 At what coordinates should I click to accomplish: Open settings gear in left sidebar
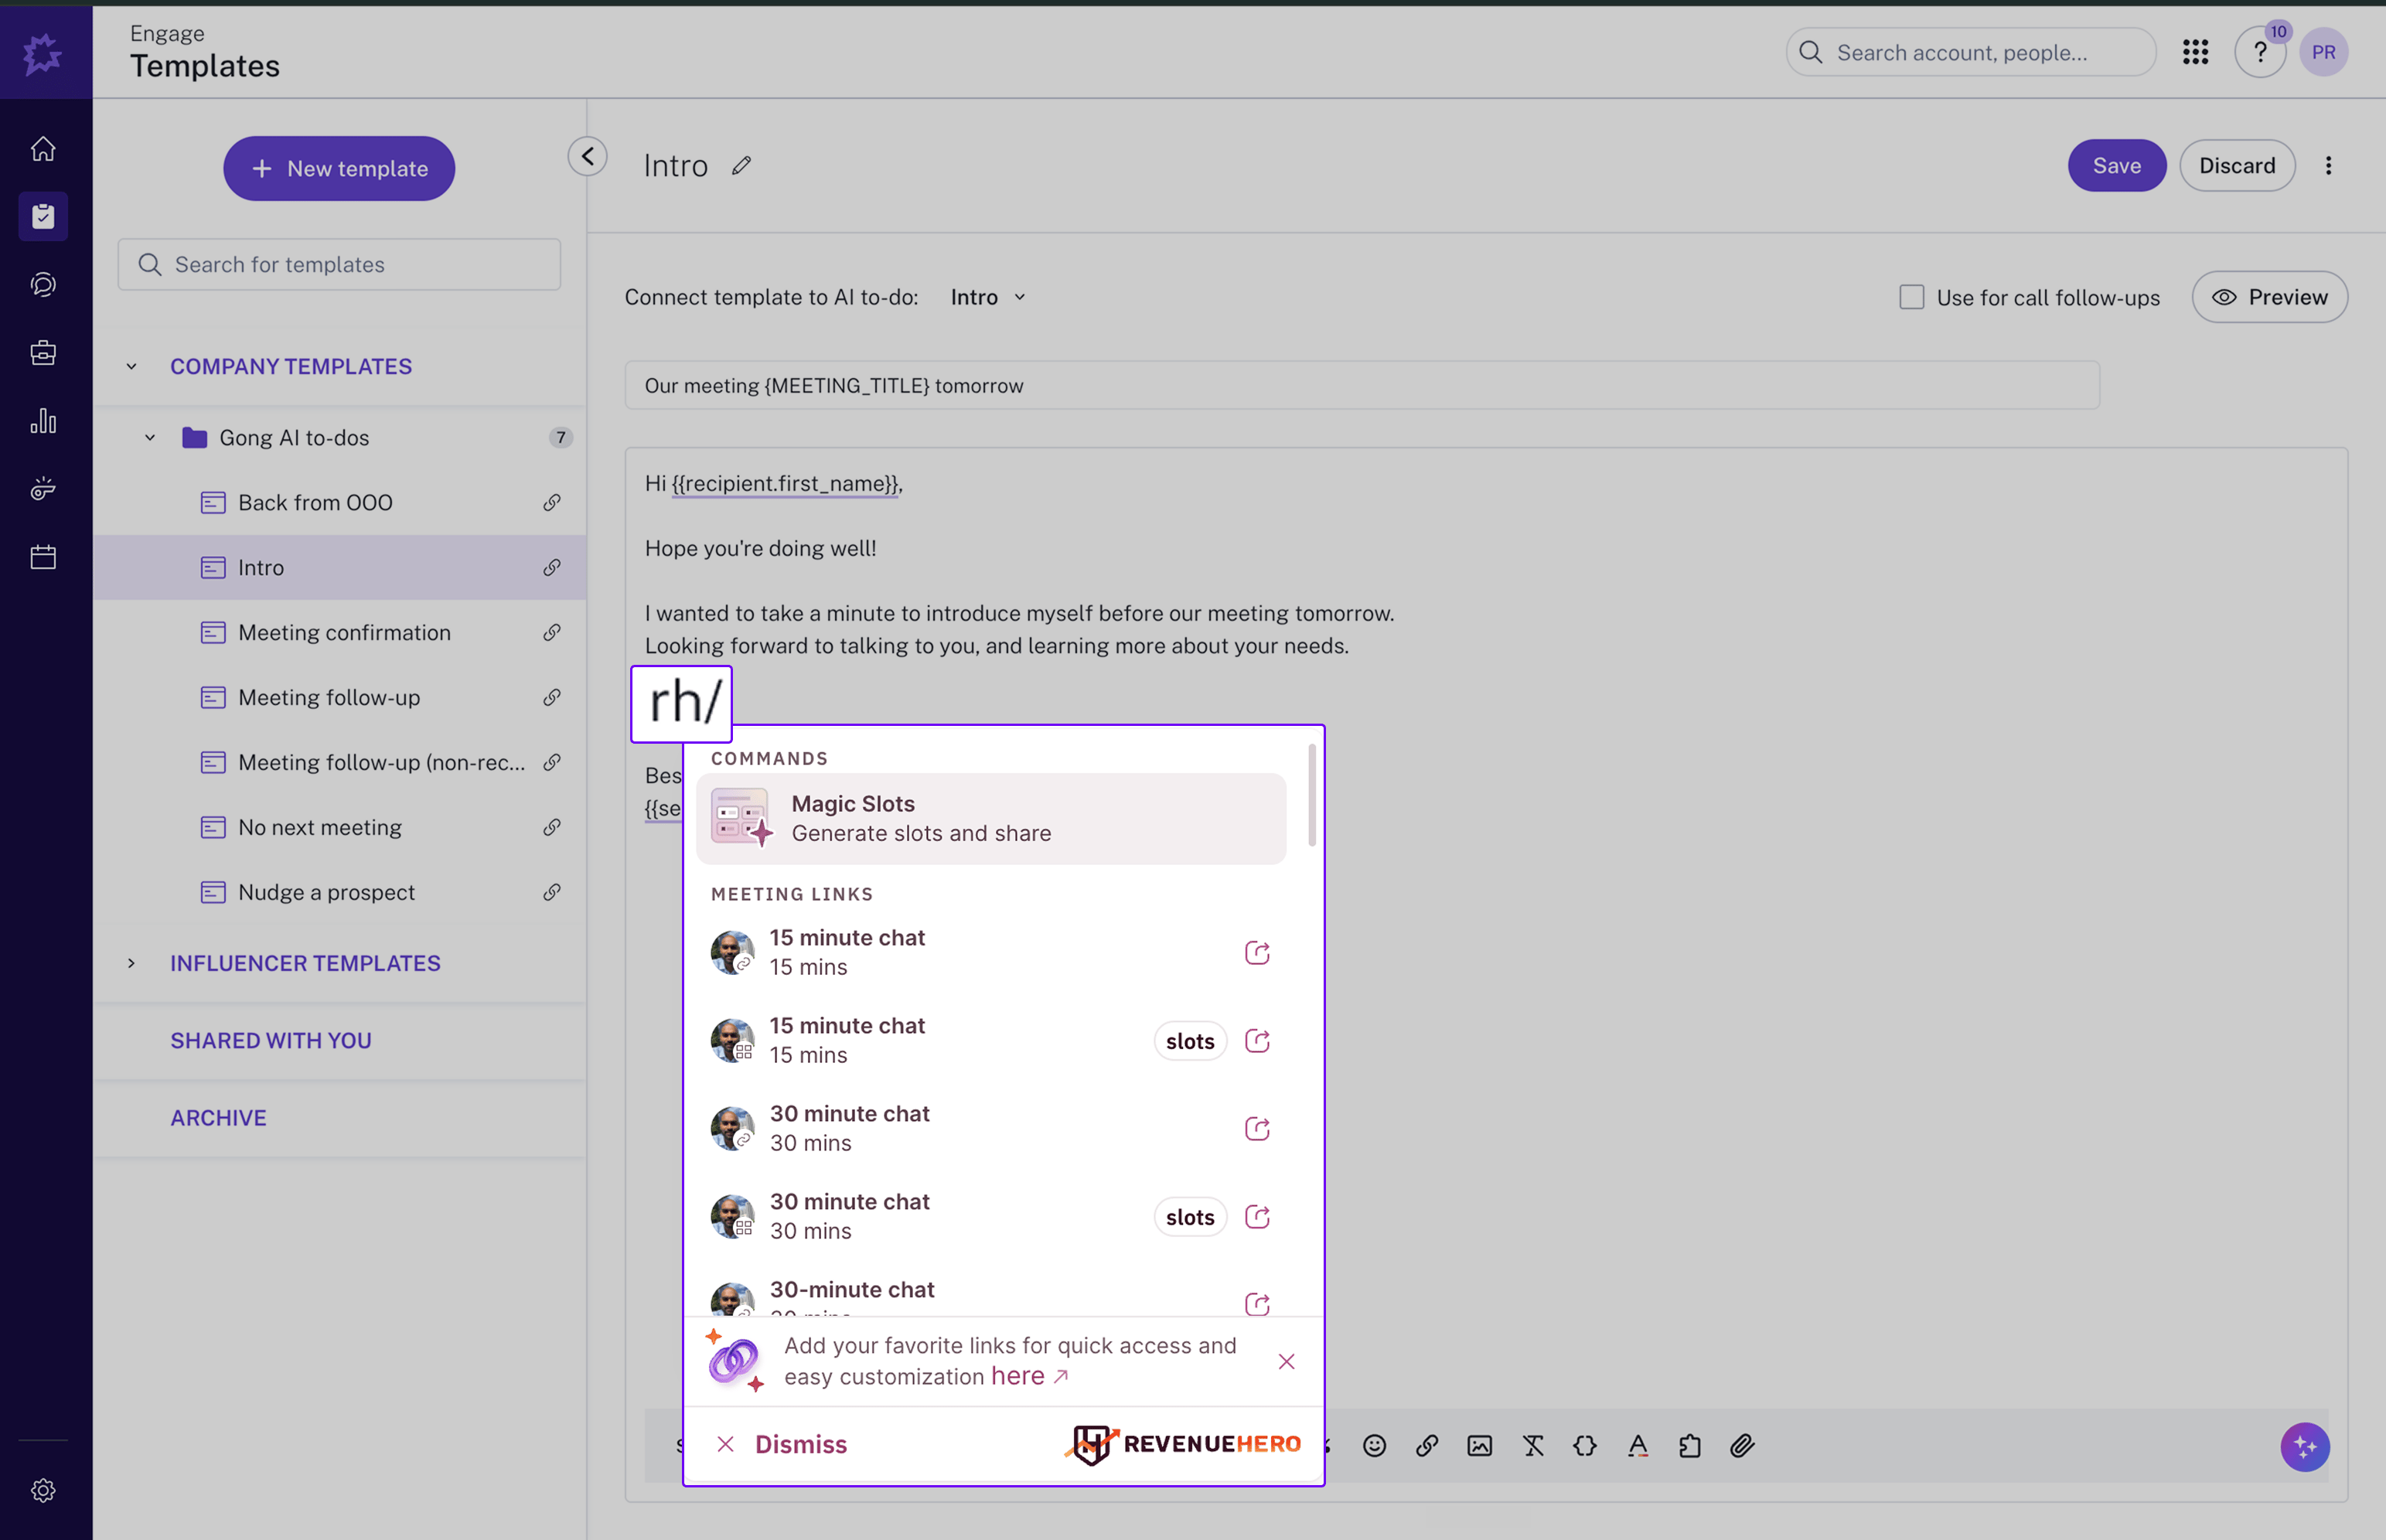point(43,1490)
